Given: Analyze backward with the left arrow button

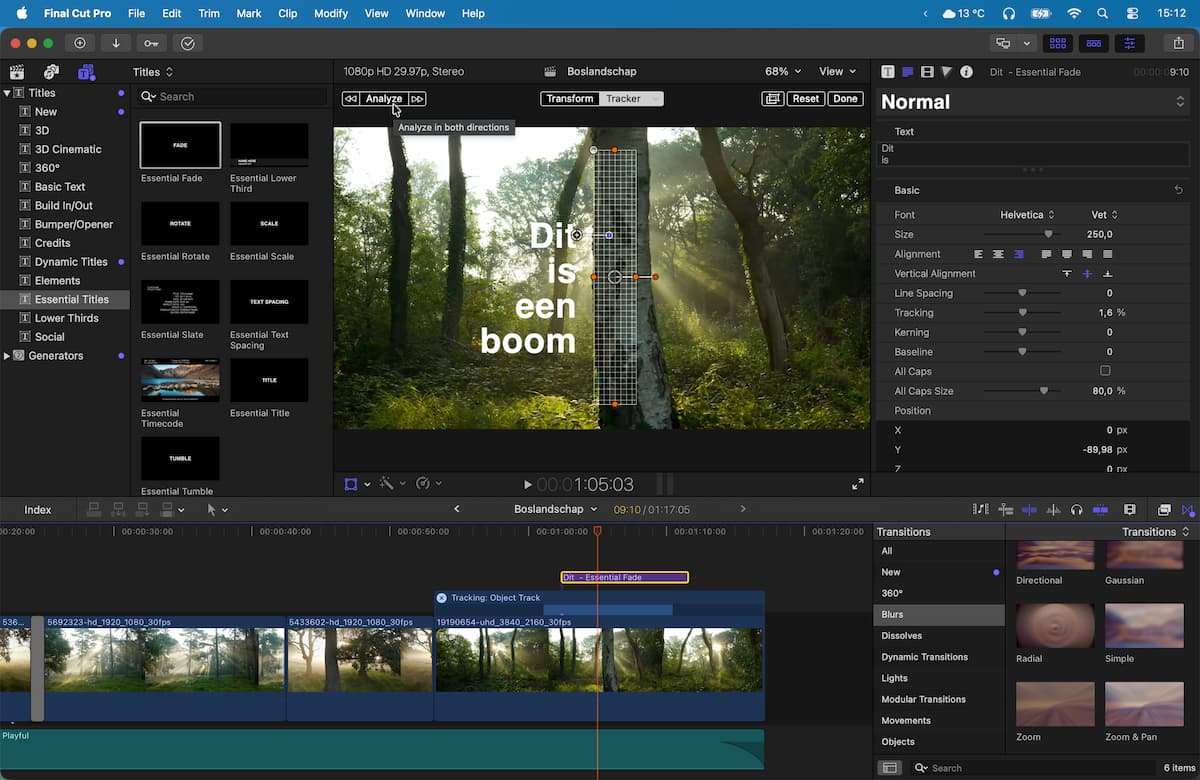Looking at the screenshot, I should click(350, 99).
